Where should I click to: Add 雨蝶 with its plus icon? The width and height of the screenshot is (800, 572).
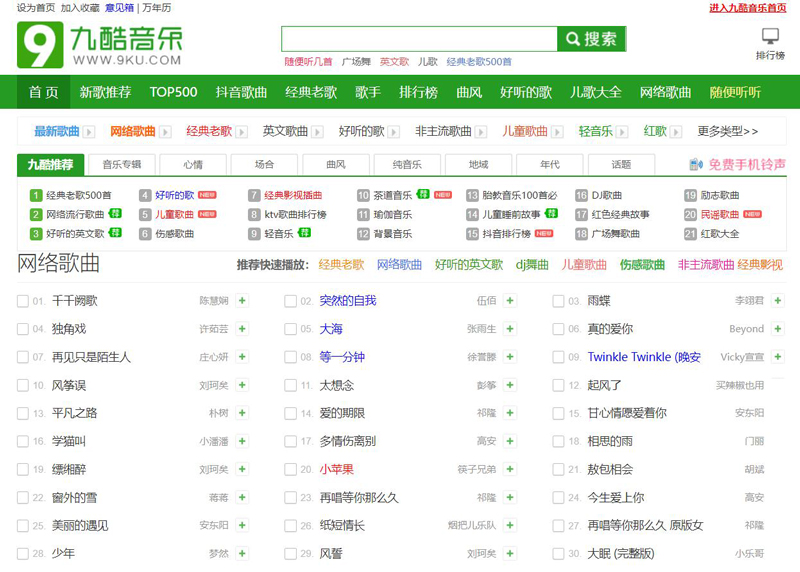pyautogui.click(x=778, y=301)
